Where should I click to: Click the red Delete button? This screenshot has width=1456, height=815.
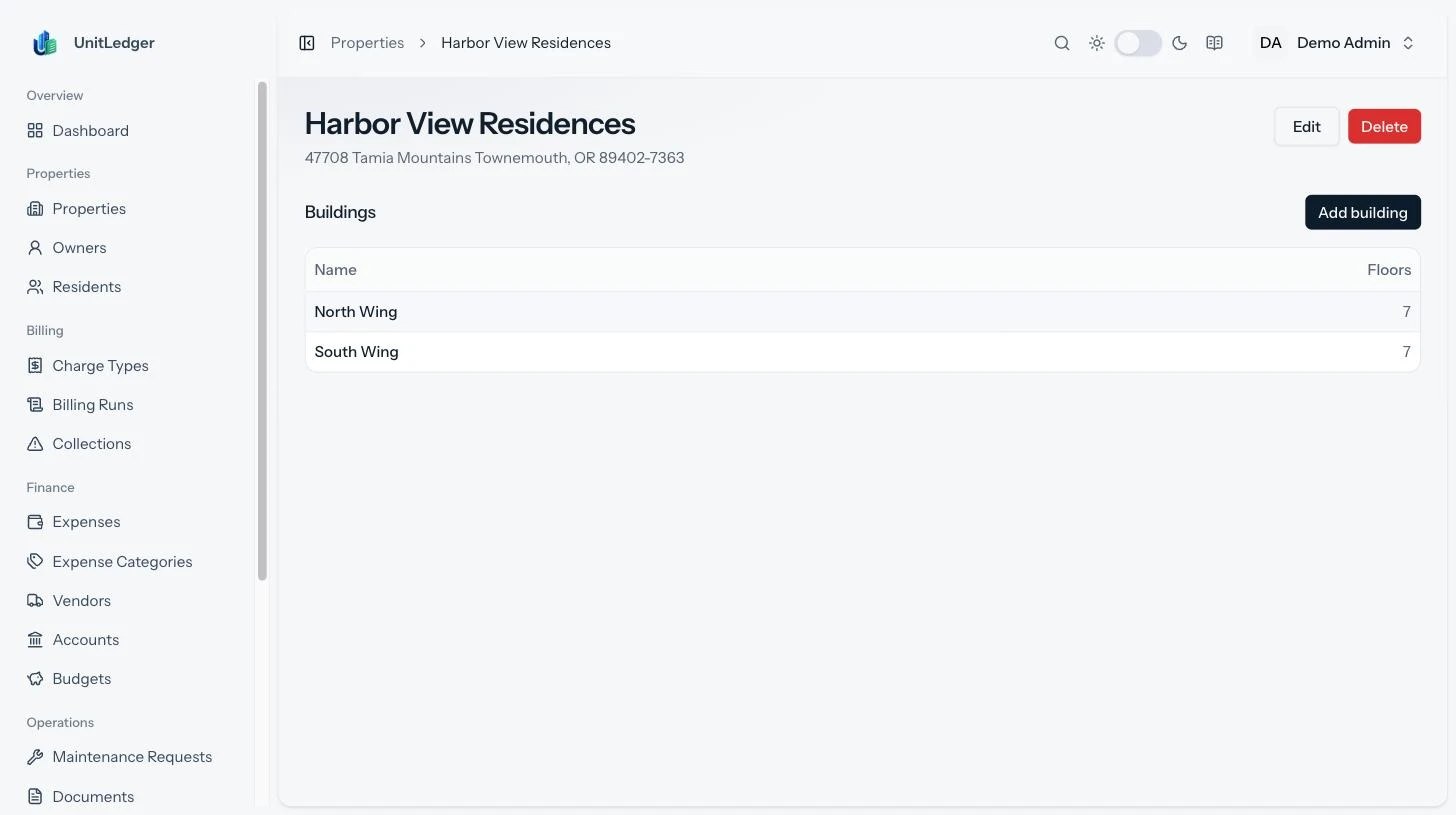pyautogui.click(x=1384, y=126)
